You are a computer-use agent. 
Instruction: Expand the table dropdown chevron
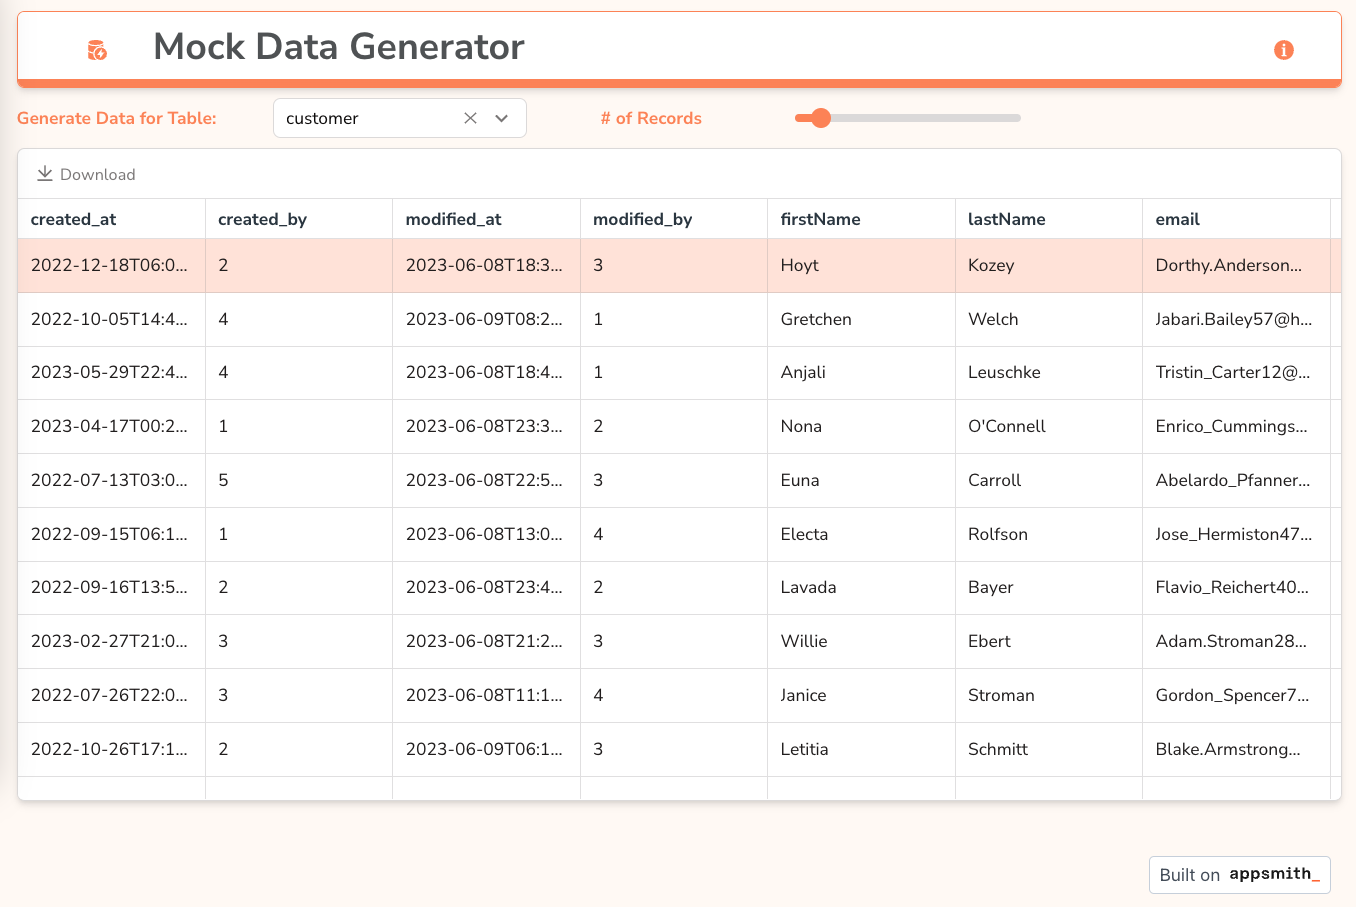[502, 118]
